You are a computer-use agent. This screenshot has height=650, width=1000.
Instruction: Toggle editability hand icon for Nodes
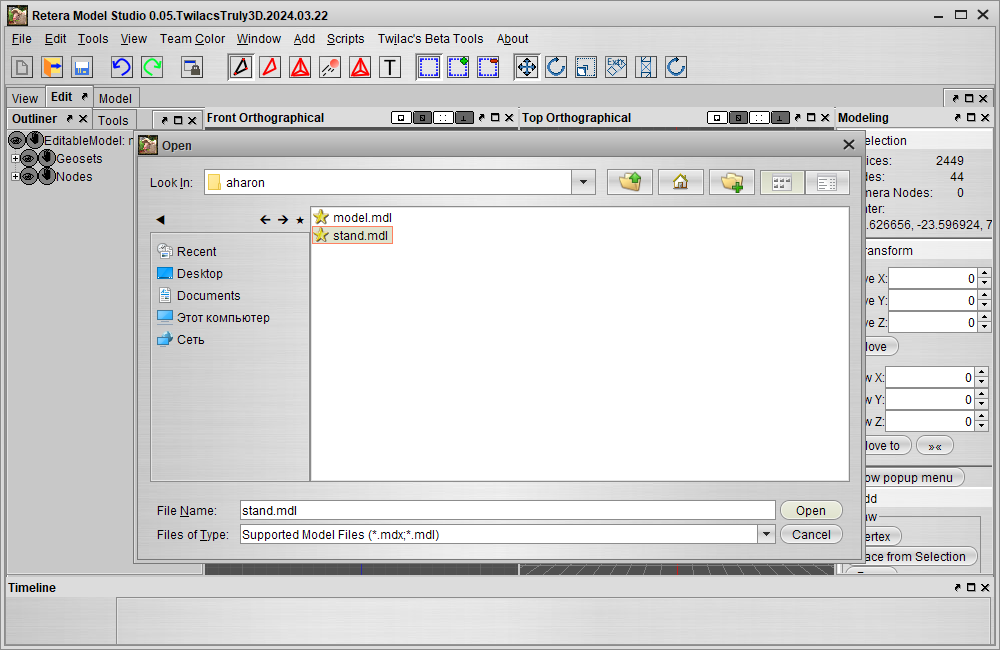47,176
